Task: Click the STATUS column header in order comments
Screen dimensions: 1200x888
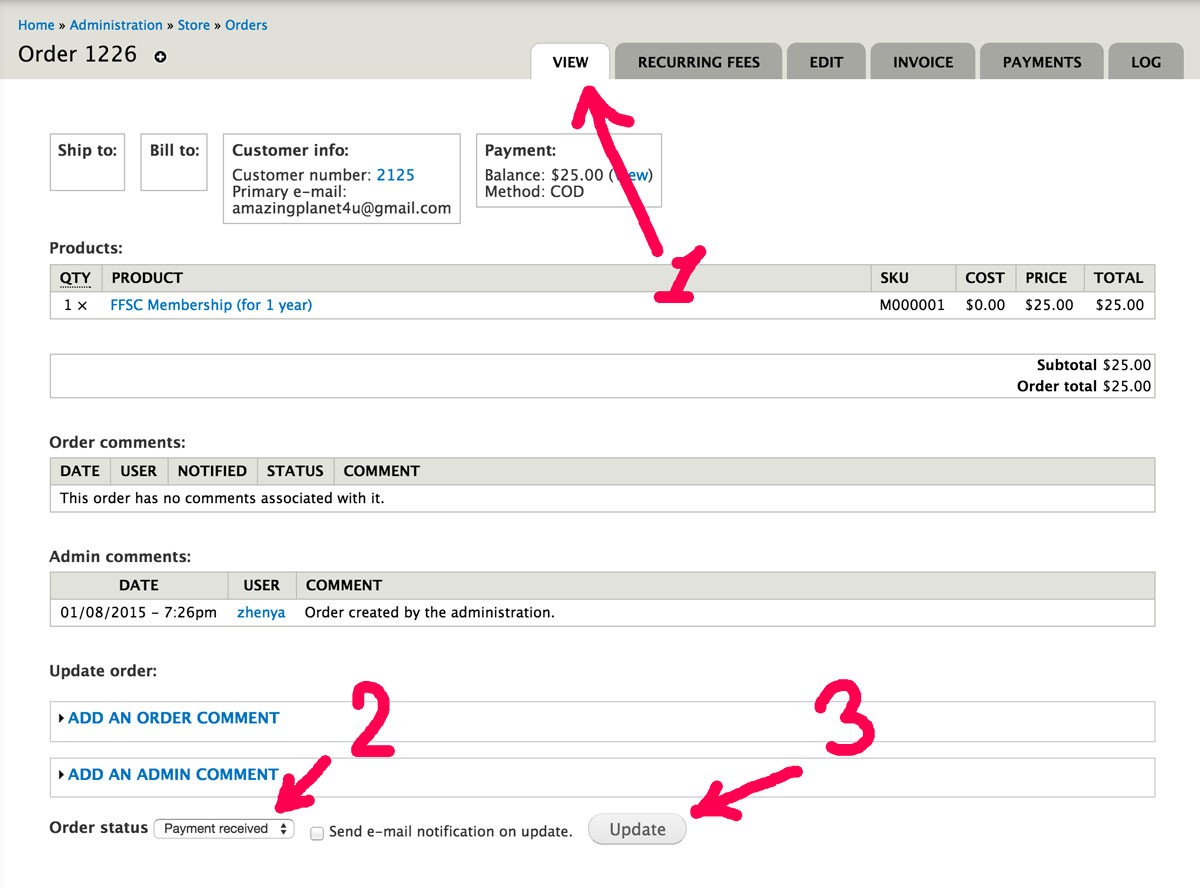Action: [295, 471]
